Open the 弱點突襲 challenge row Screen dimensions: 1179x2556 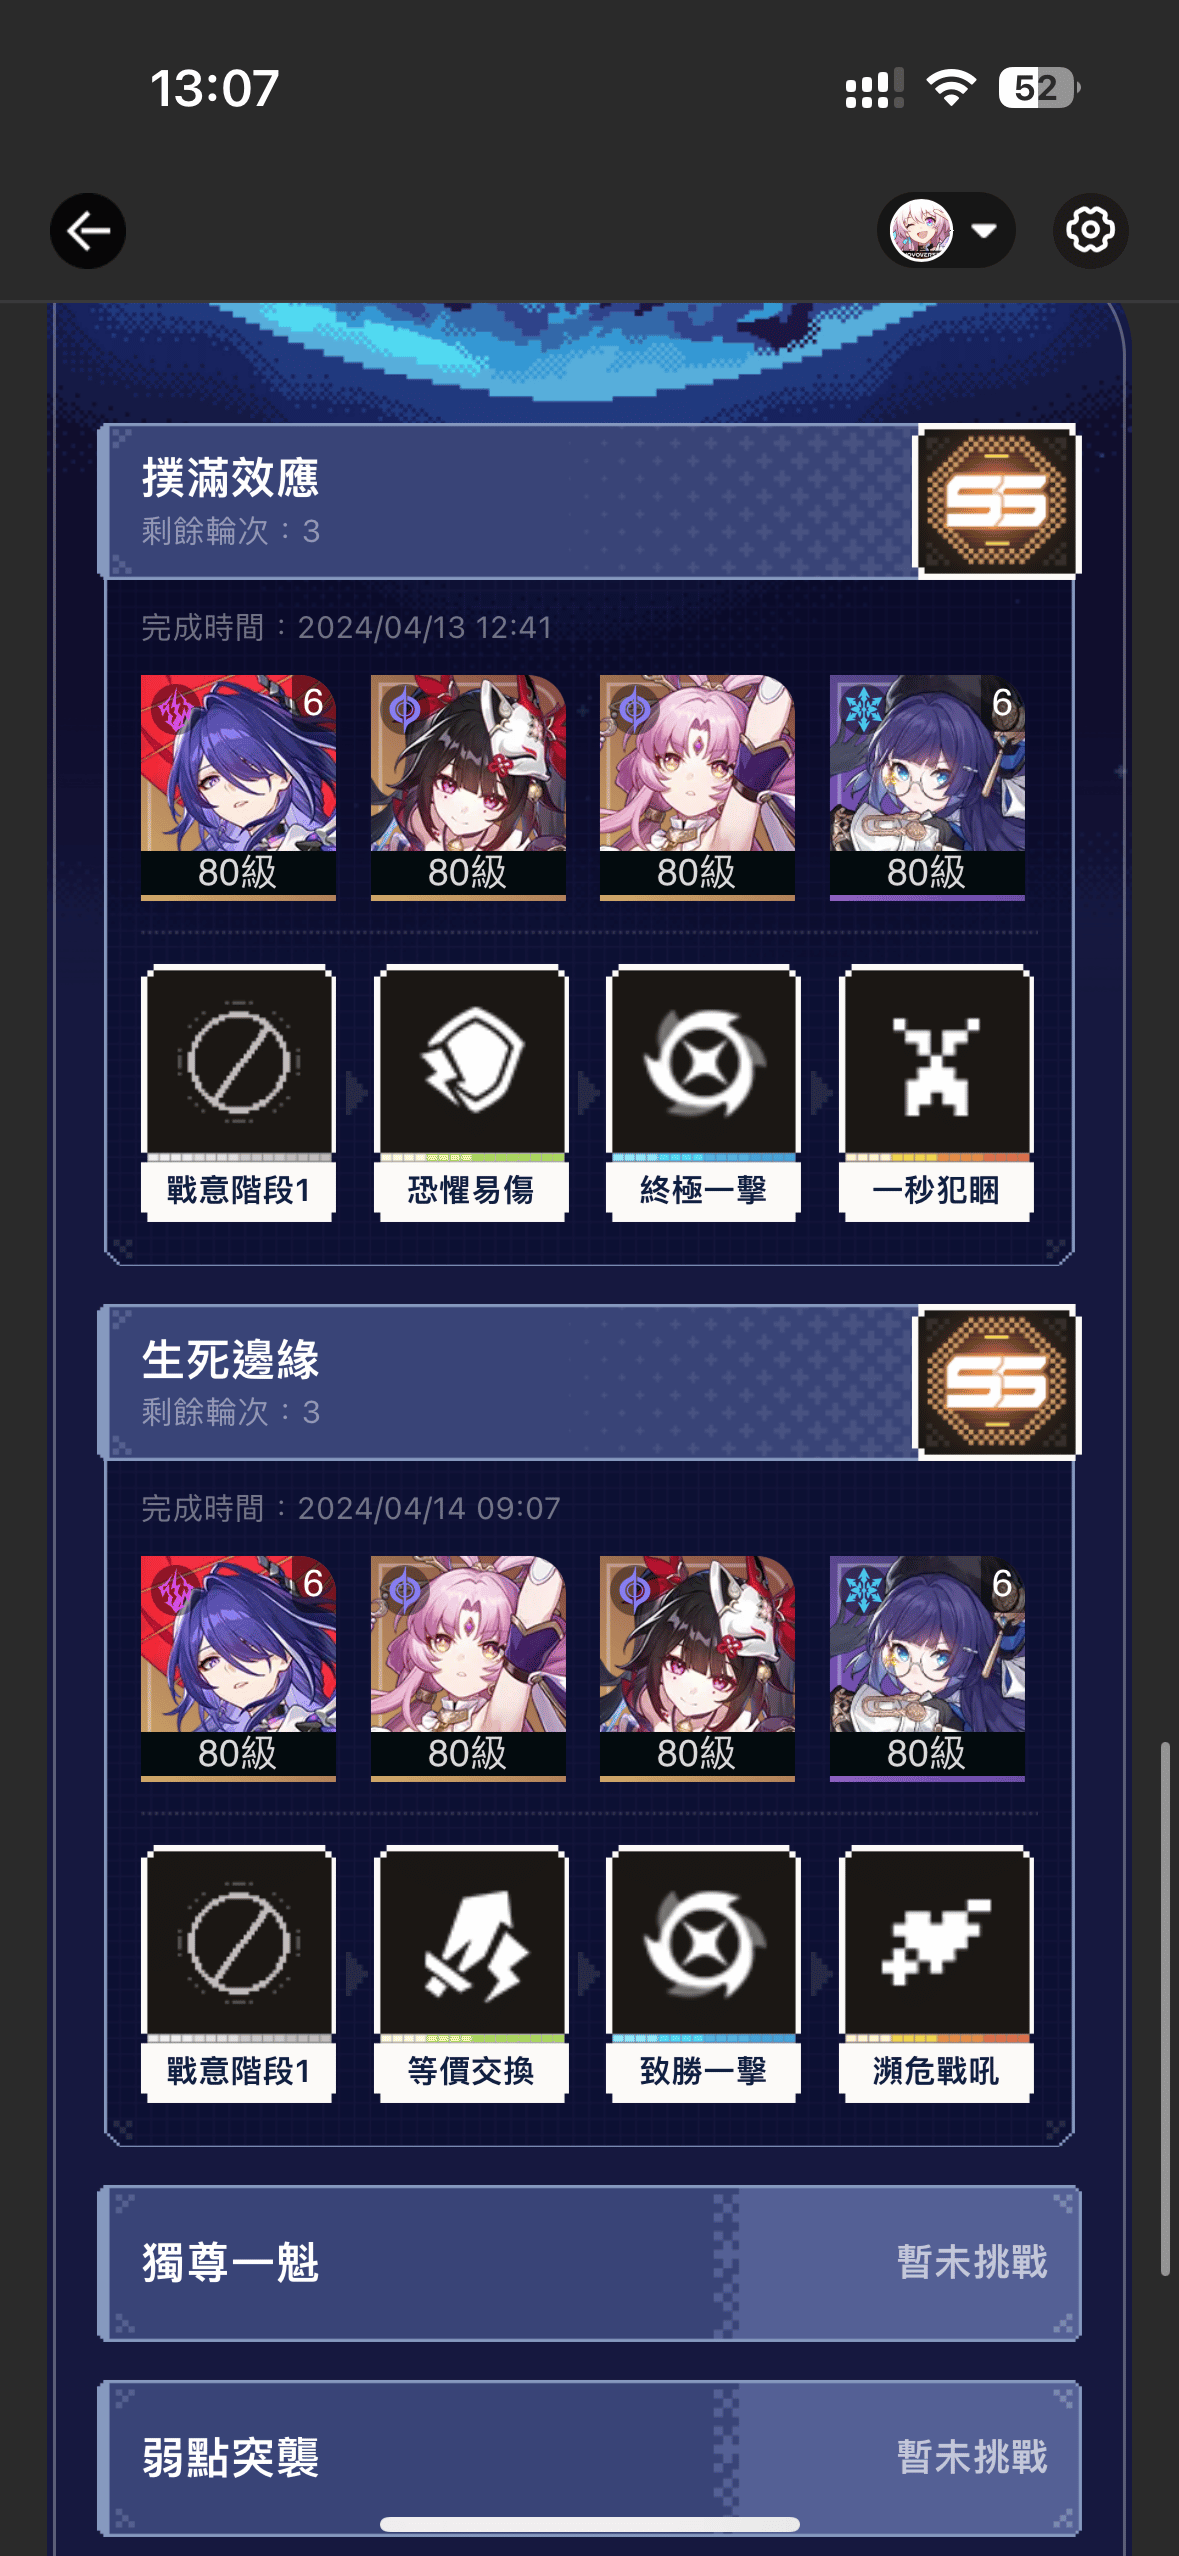(589, 2458)
